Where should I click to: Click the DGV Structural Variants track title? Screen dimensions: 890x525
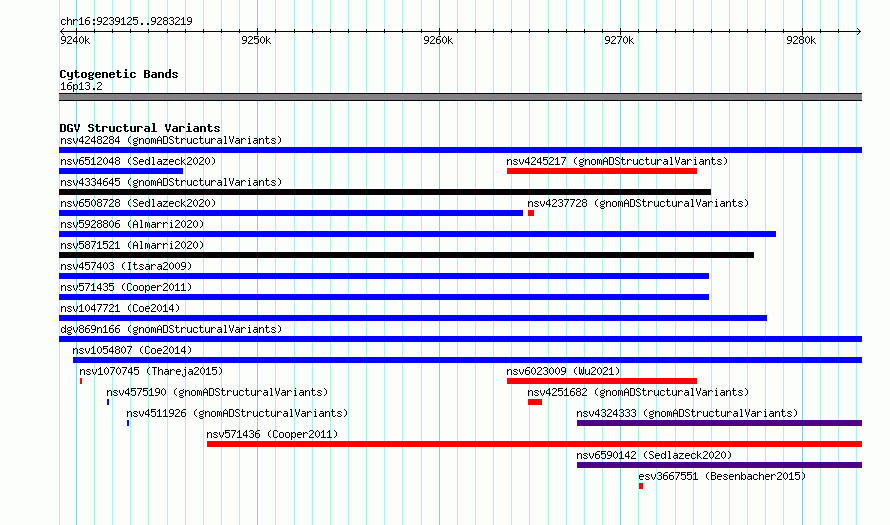pos(140,128)
